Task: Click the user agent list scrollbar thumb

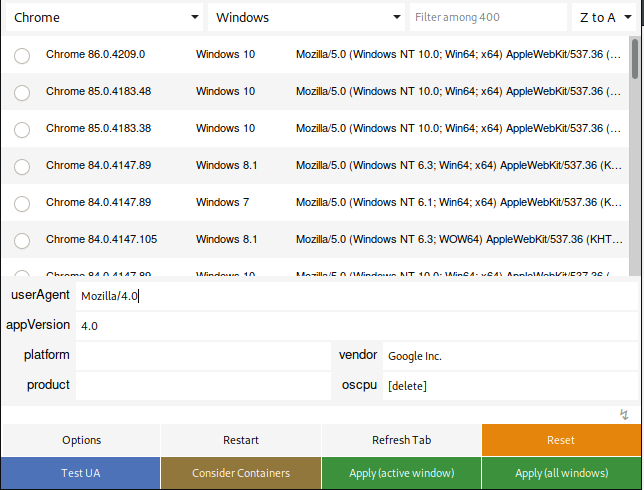Action: pyautogui.click(x=635, y=58)
